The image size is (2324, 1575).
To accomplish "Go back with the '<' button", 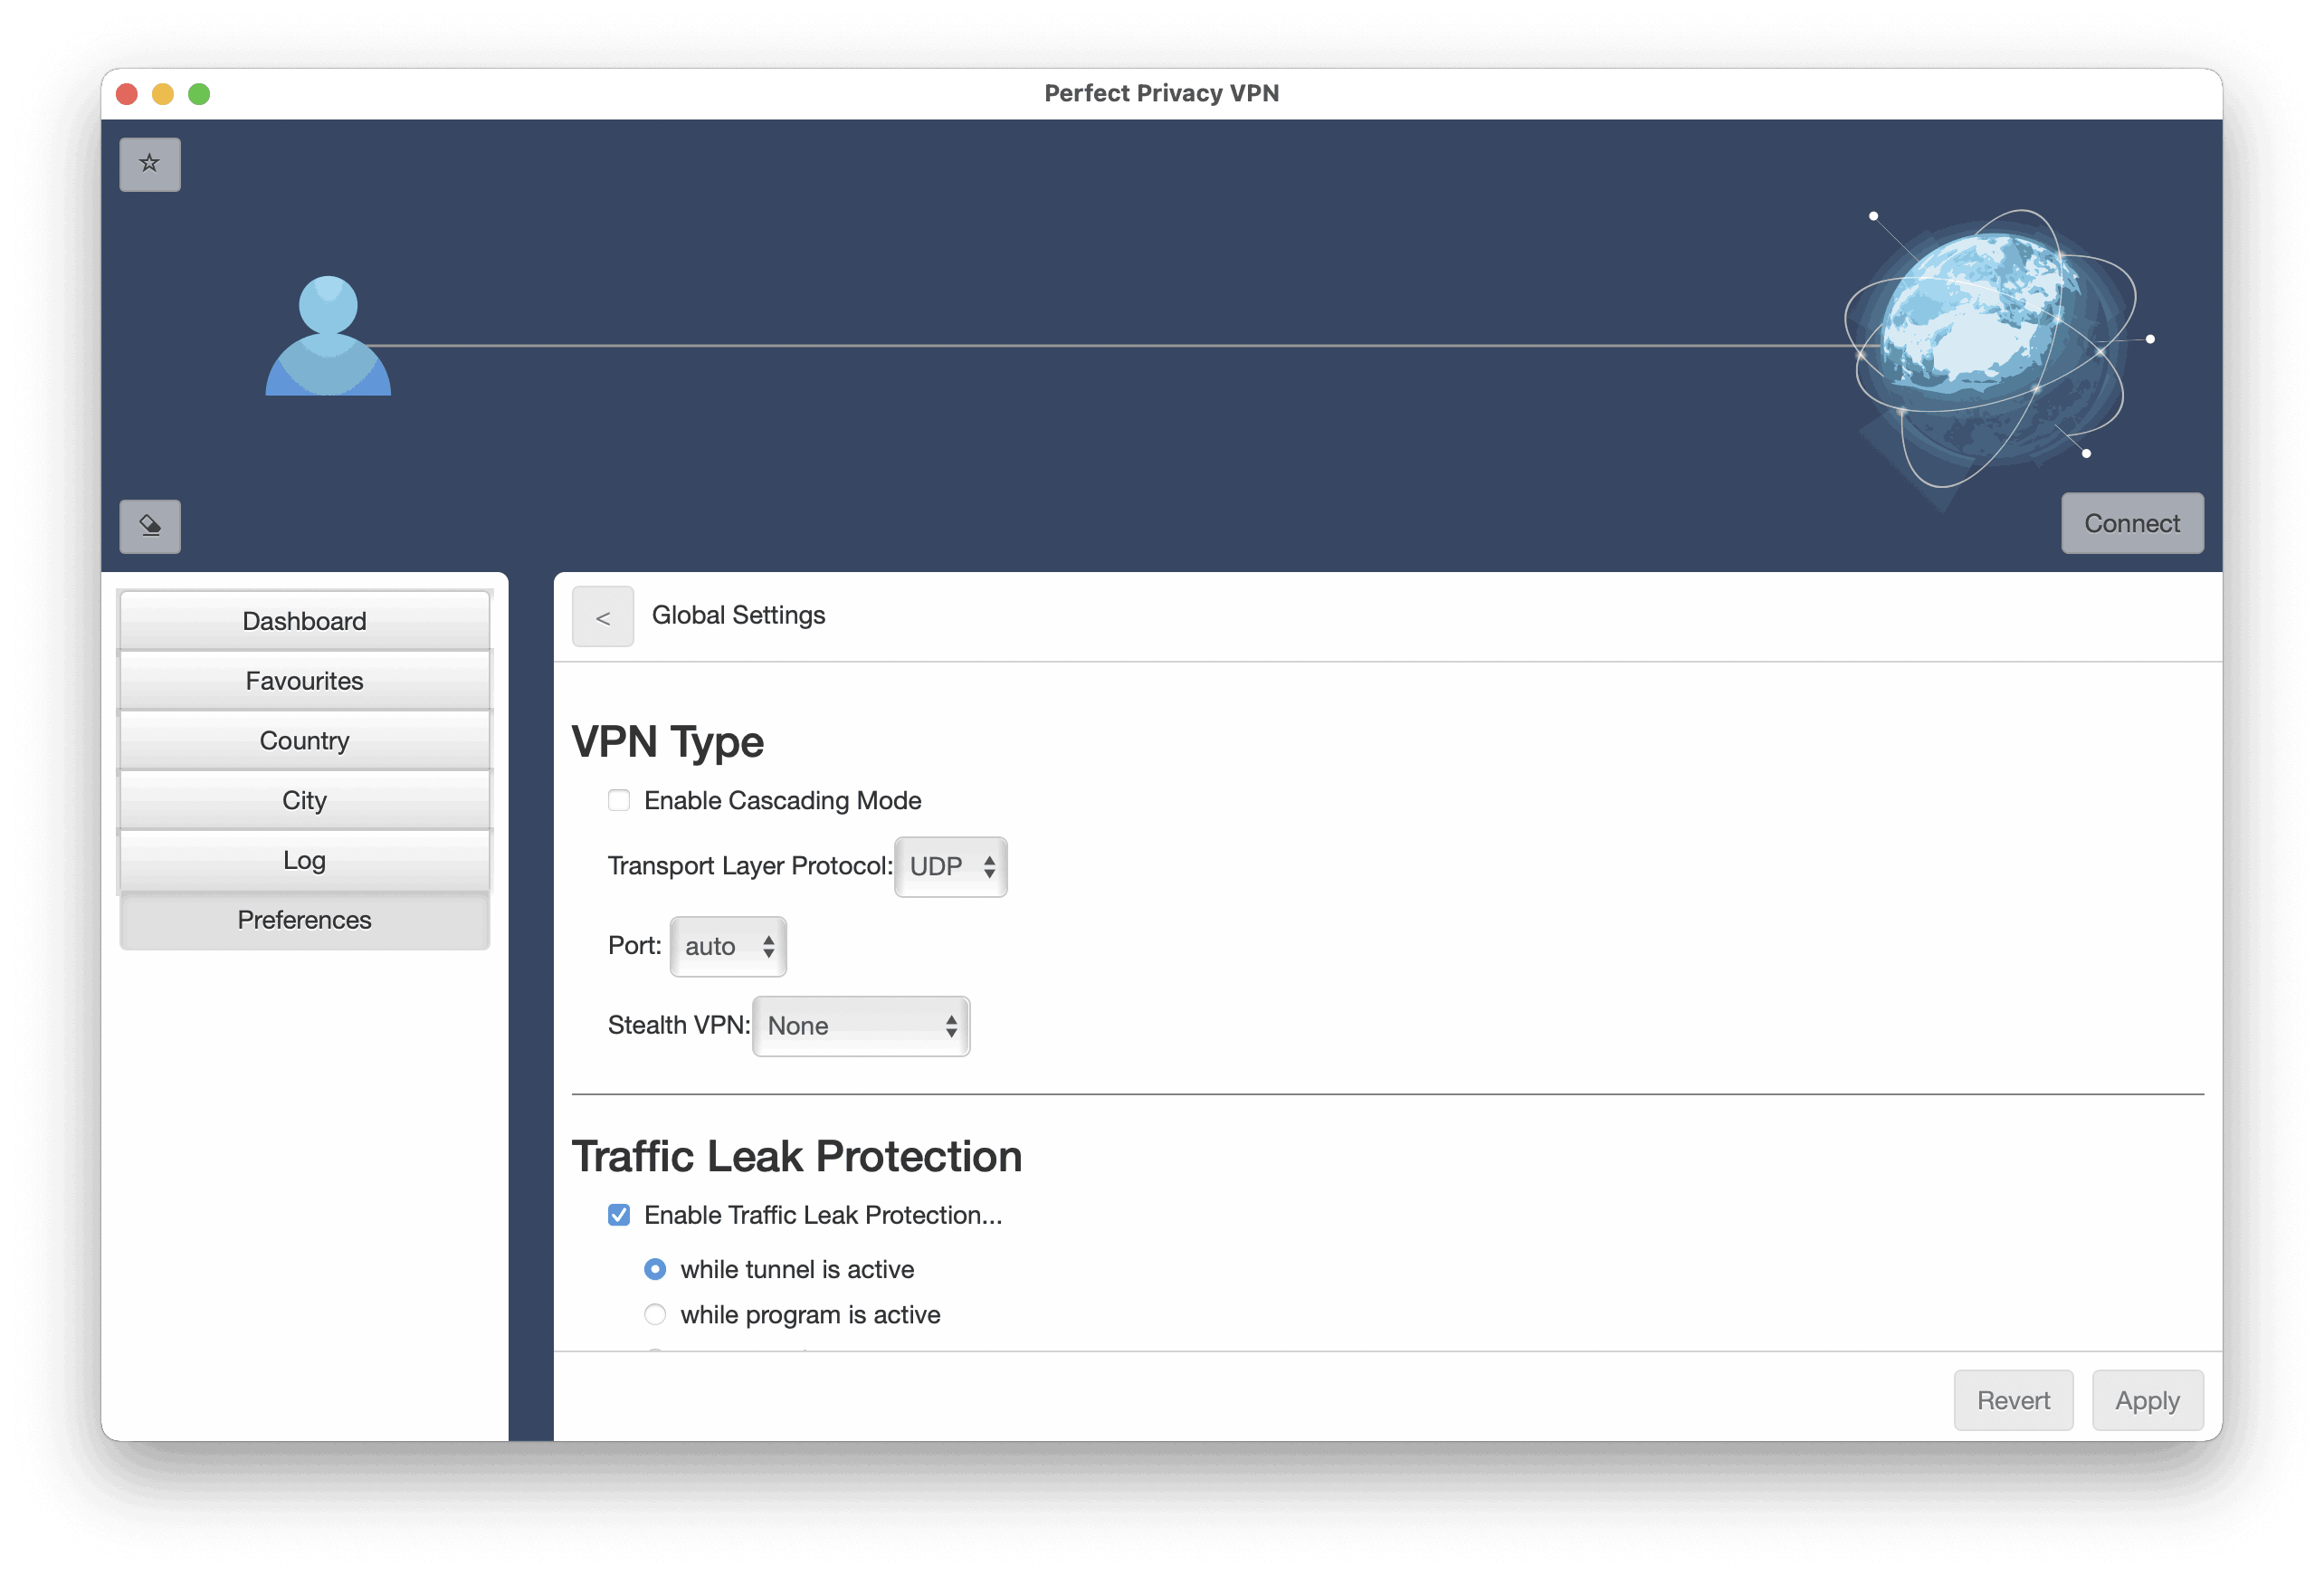I will pos(603,617).
